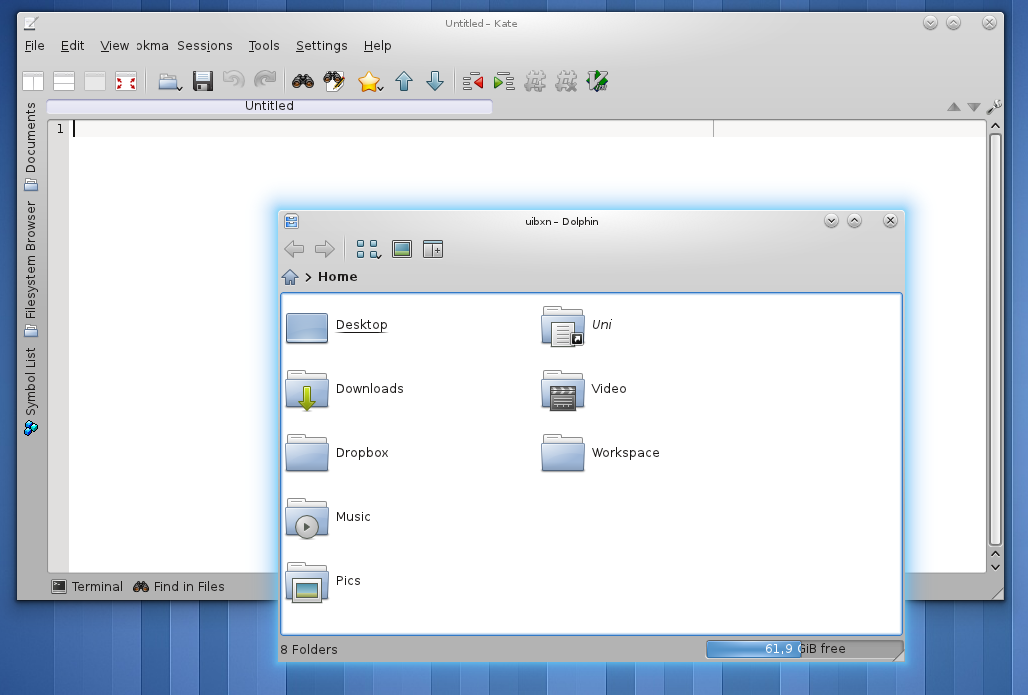The width and height of the screenshot is (1028, 695).
Task: Select the Dropbox folder
Action: (x=337, y=453)
